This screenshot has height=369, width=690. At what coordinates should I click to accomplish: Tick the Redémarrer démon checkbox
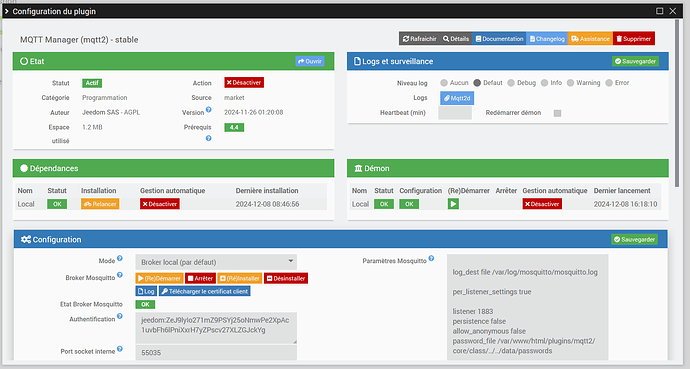pos(558,113)
